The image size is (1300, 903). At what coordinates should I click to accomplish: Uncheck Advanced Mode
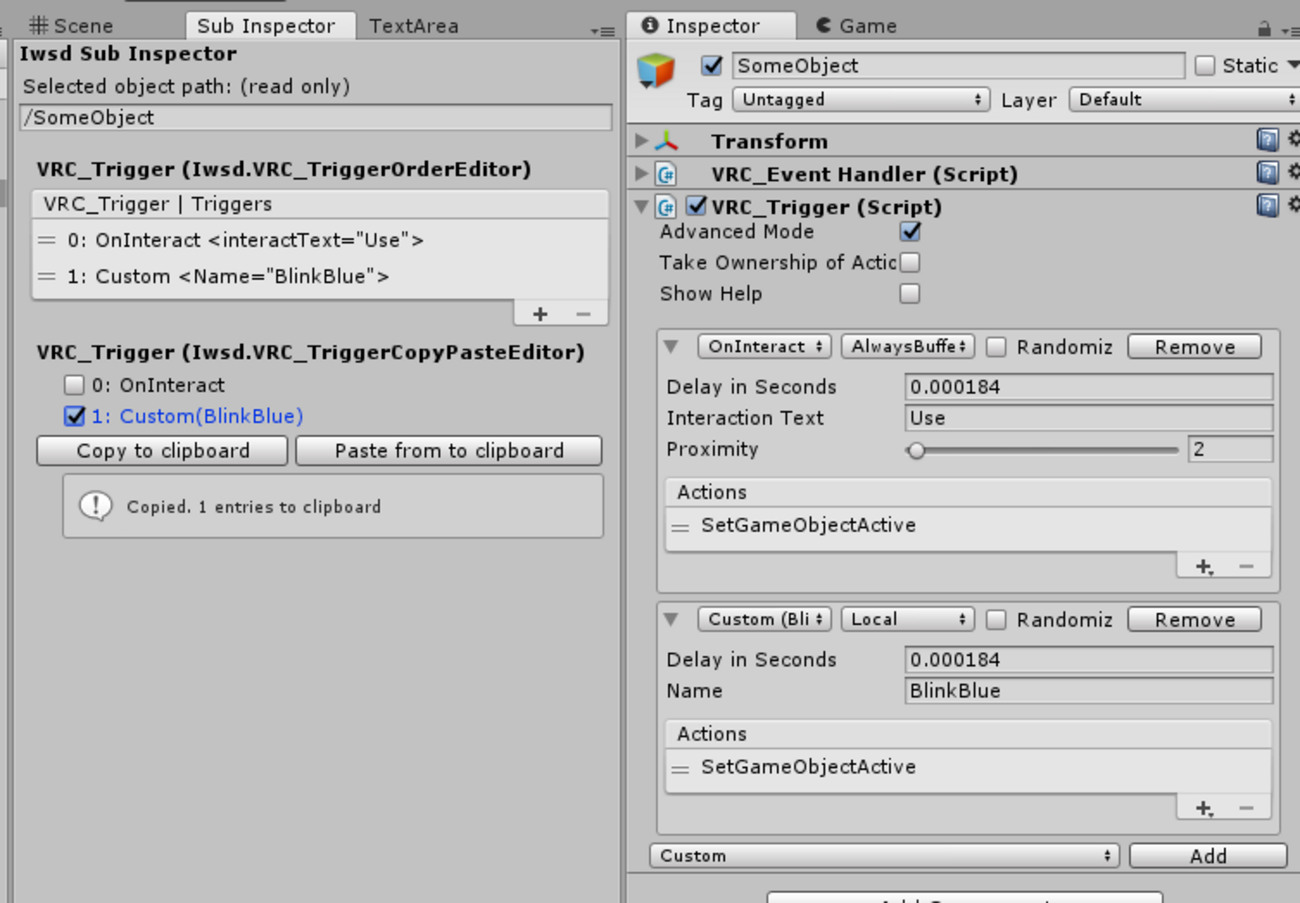tap(910, 232)
